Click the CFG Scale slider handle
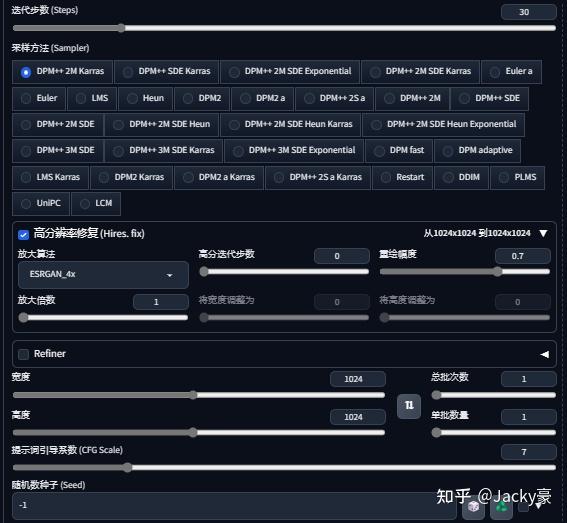Screen dimensions: 567x523 pyautogui.click(x=127, y=468)
